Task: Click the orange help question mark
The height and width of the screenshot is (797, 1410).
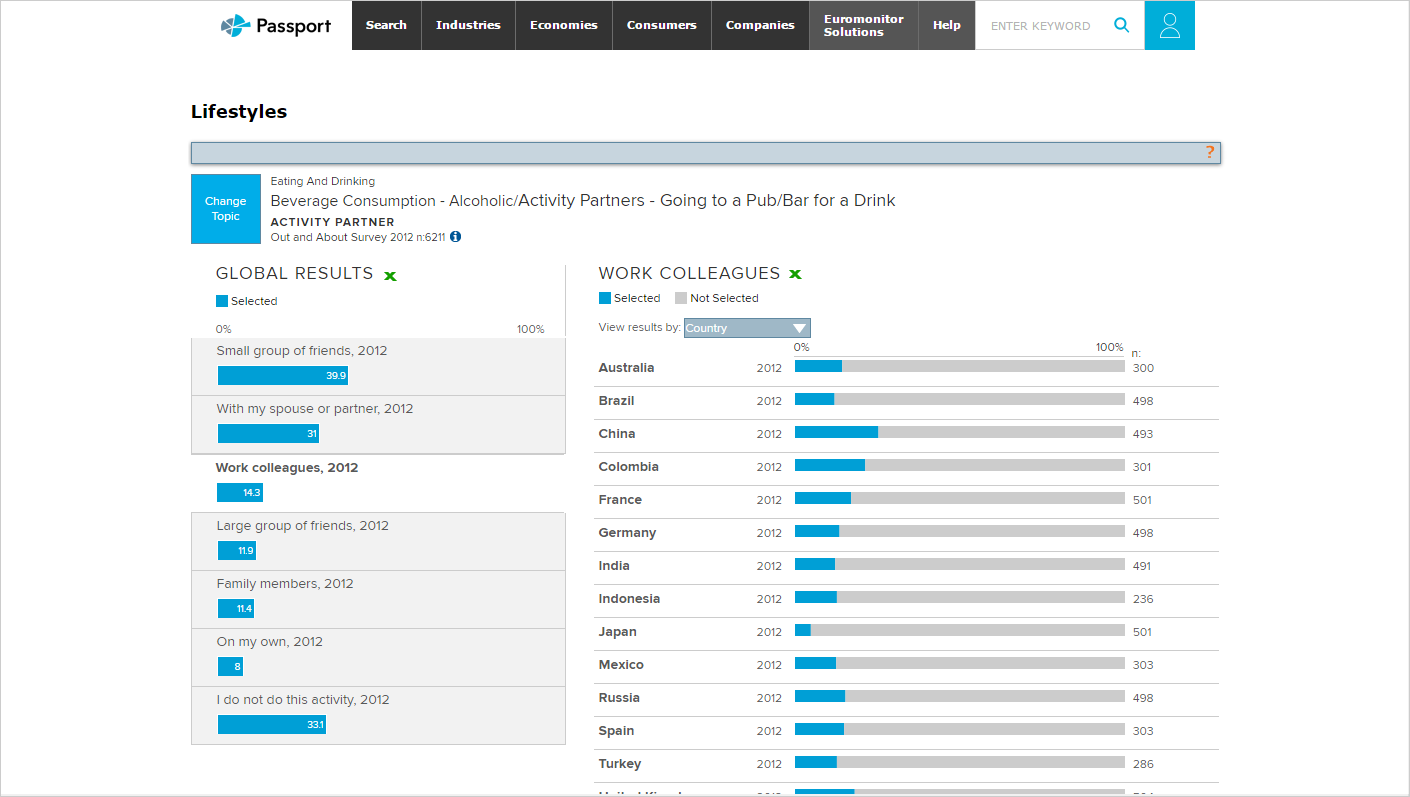Action: (x=1209, y=152)
